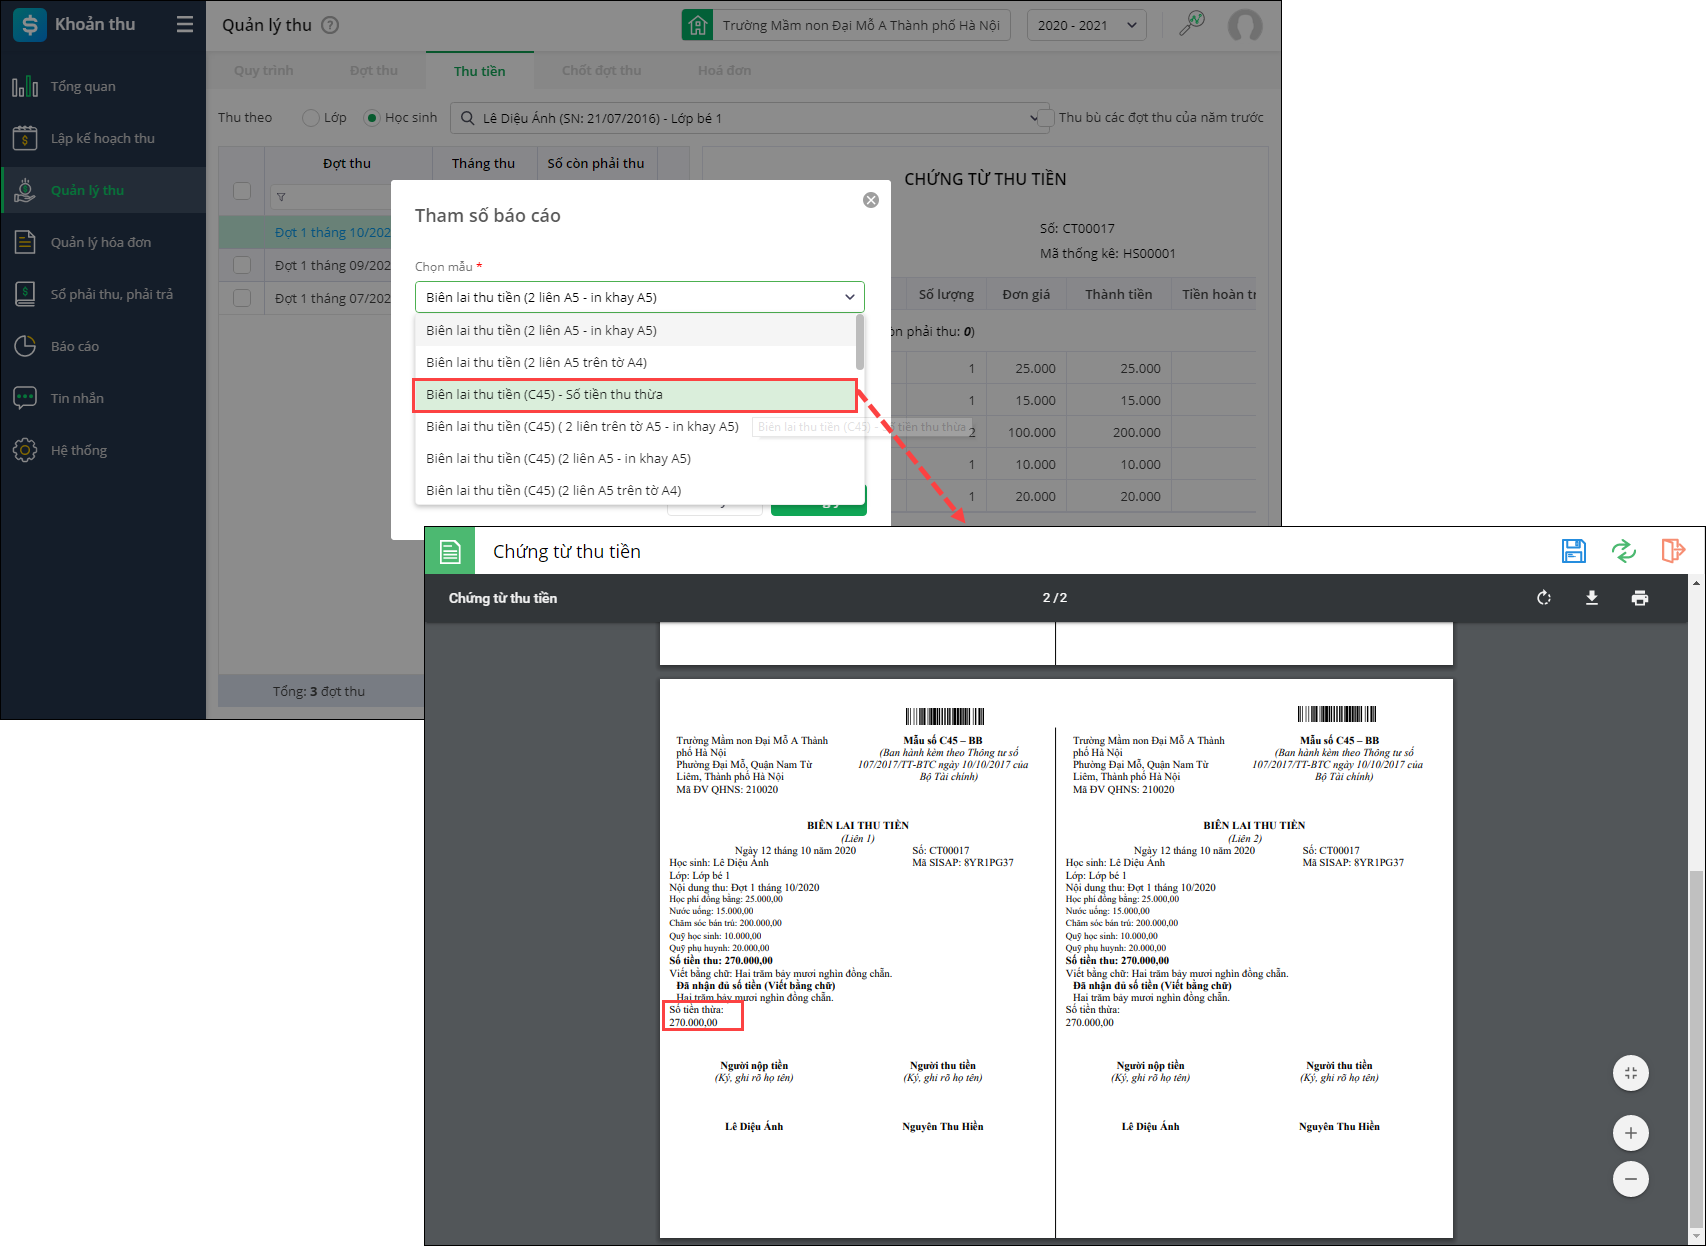
Task: Check the Đợt 1 tháng 09 row checkbox
Action: click(x=242, y=265)
